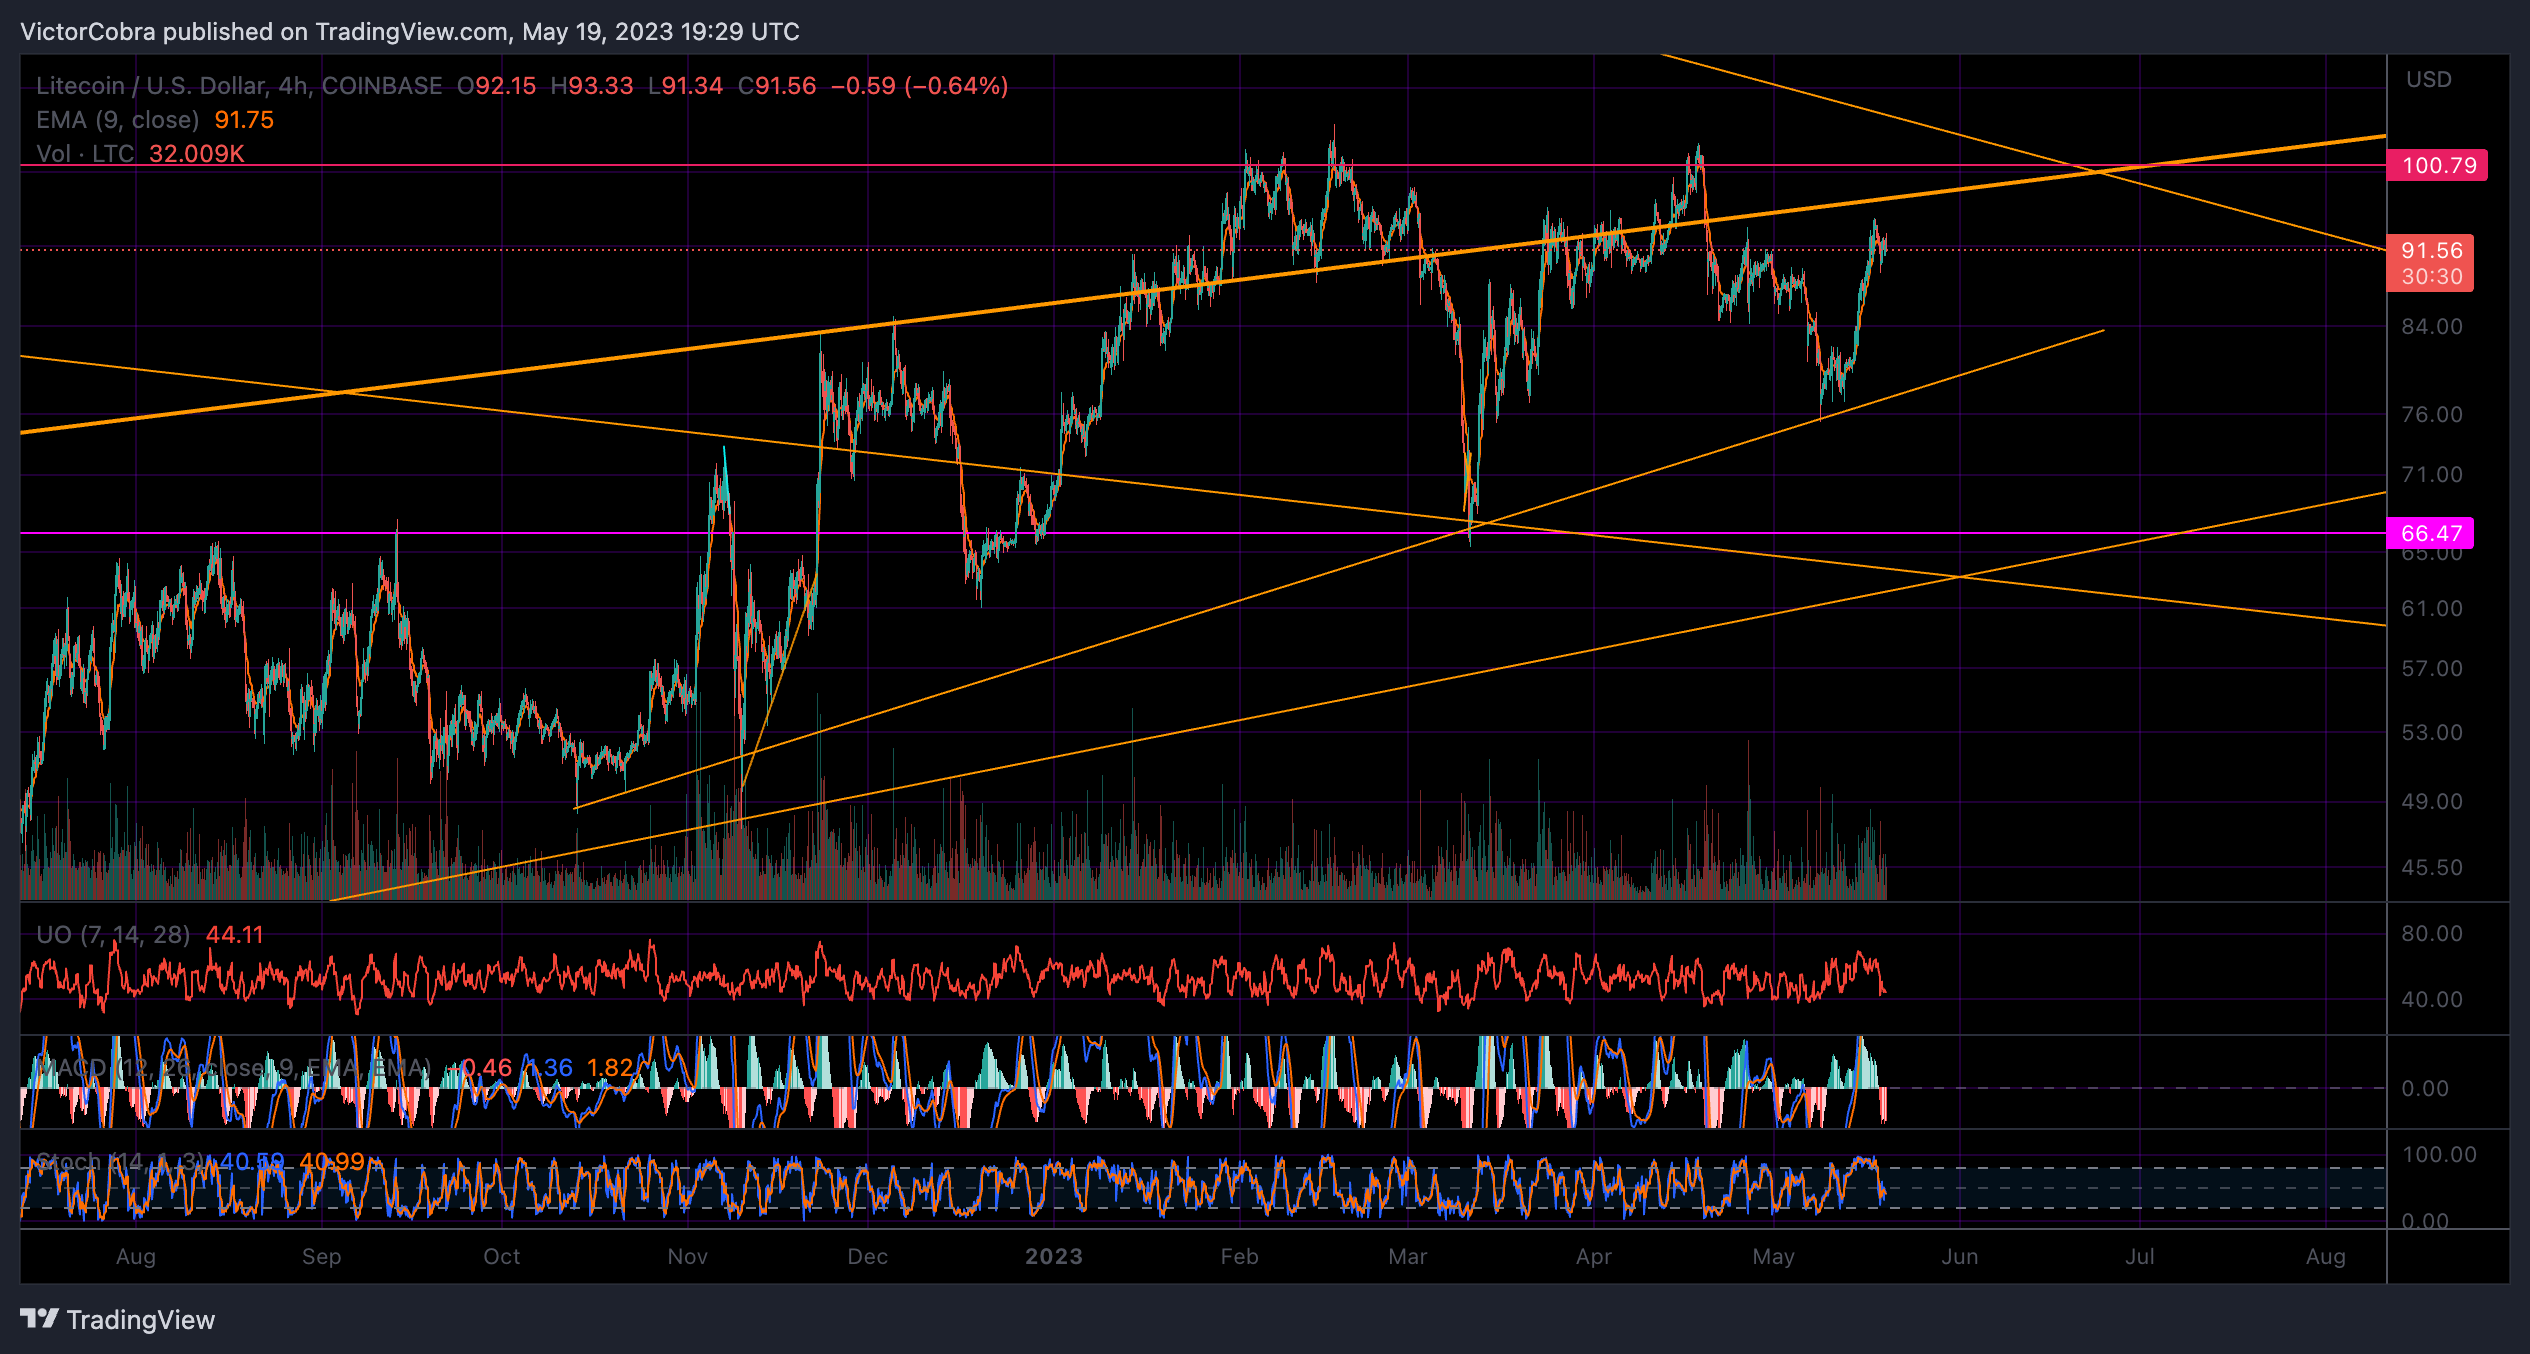Select the 66.47 magenta price label
Viewport: 2530px width, 1354px height.
point(2431,533)
